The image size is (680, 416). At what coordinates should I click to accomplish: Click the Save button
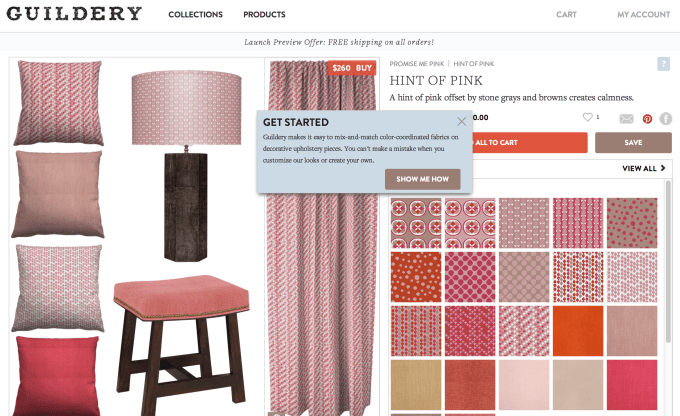point(633,143)
